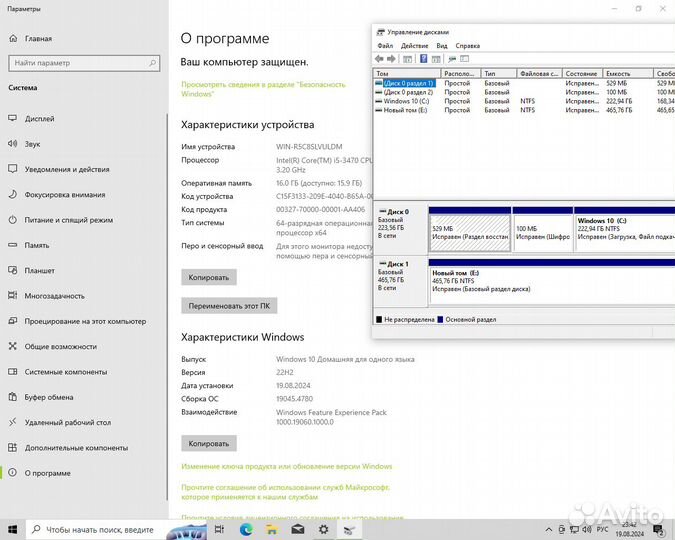675x540 pixels.
Task: Open the Файл menu in Disk Management
Action: click(x=385, y=46)
